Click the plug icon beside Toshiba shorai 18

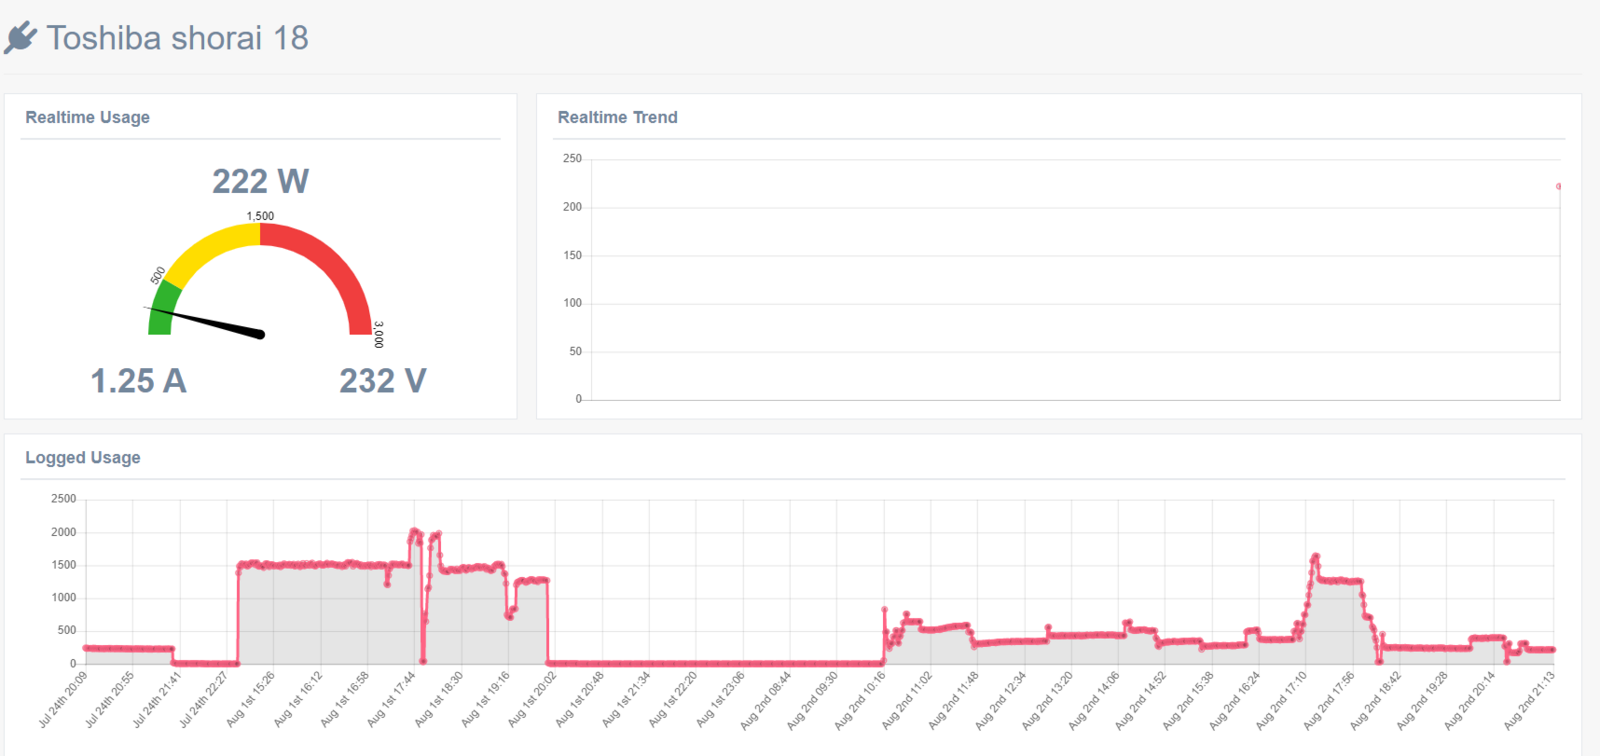coord(21,38)
